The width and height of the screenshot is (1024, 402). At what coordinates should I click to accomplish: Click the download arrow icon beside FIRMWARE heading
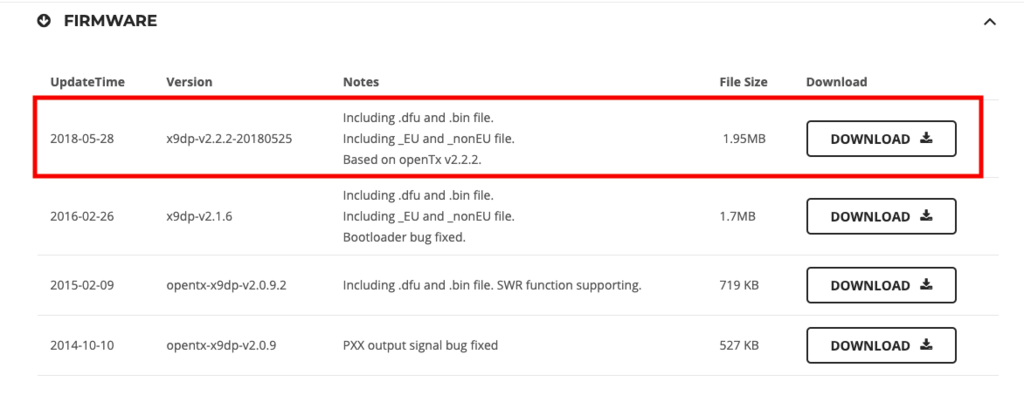click(43, 20)
